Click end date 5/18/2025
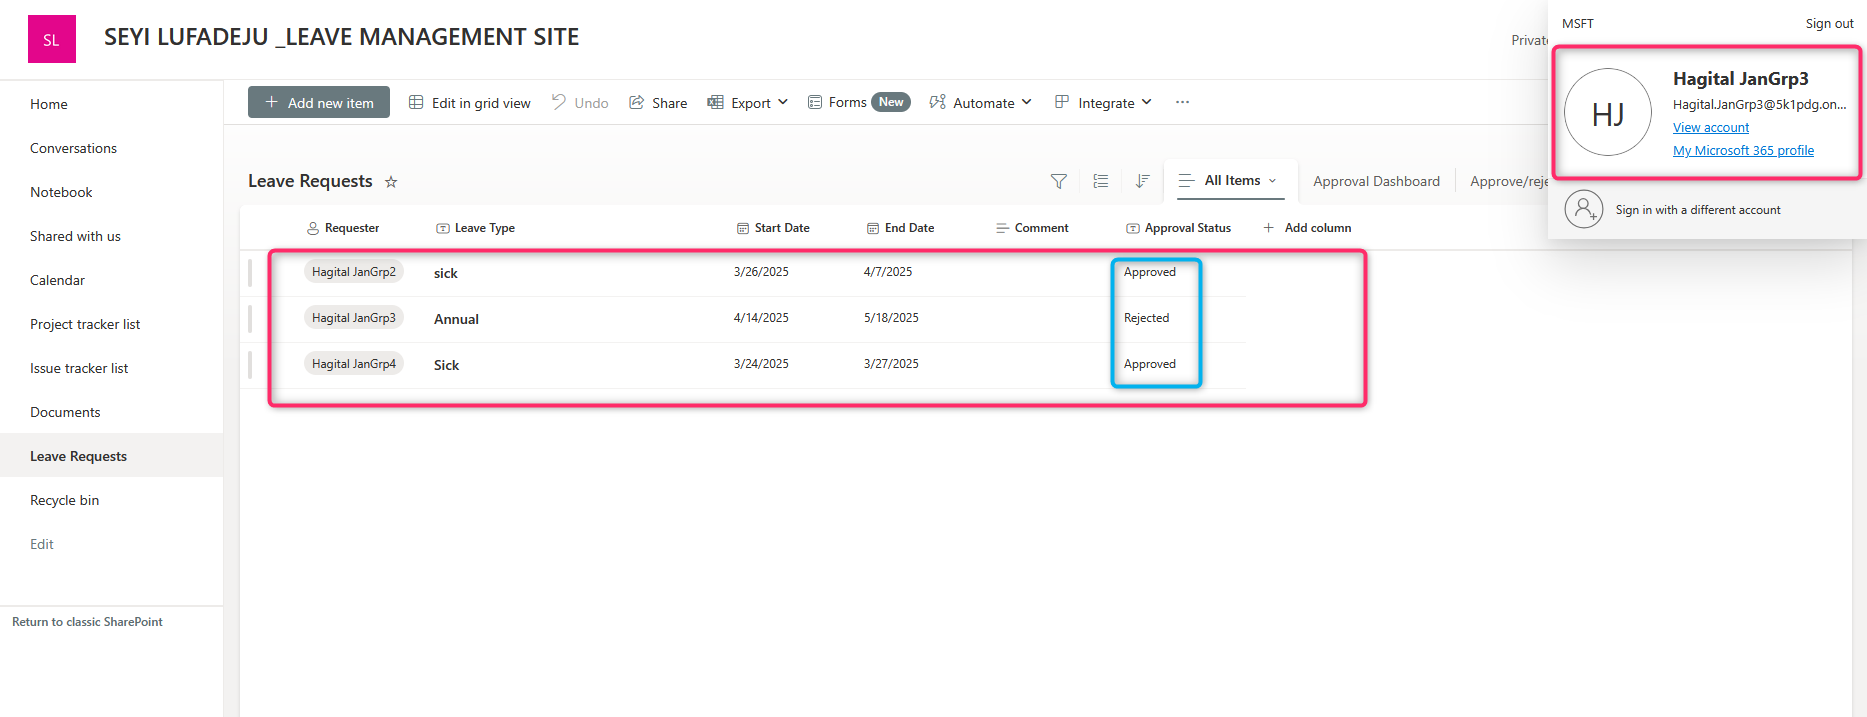Screen dimensions: 1867x717 (891, 318)
